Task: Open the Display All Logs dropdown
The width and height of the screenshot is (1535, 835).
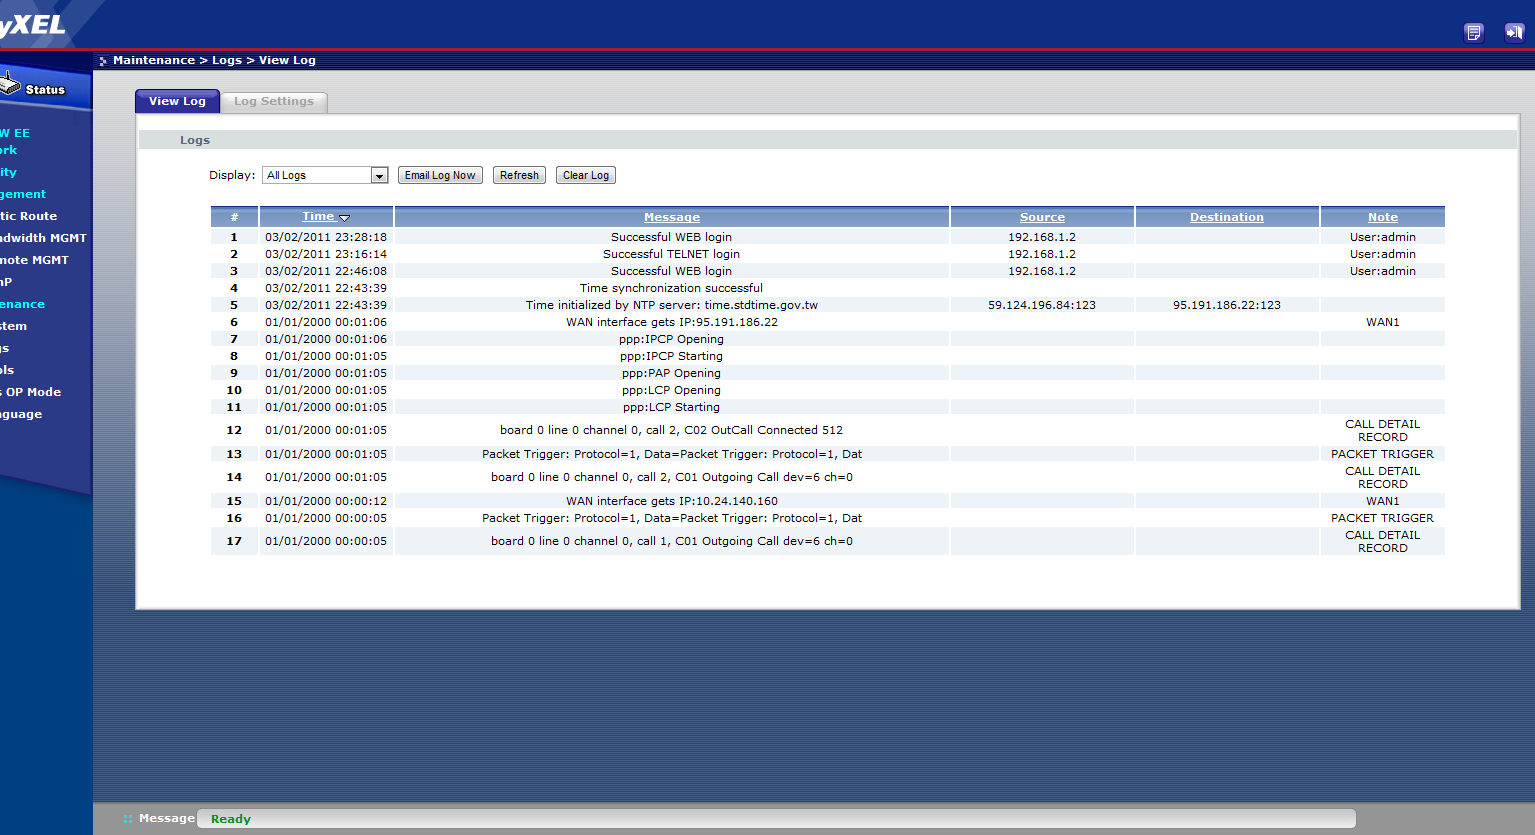Action: pos(325,175)
